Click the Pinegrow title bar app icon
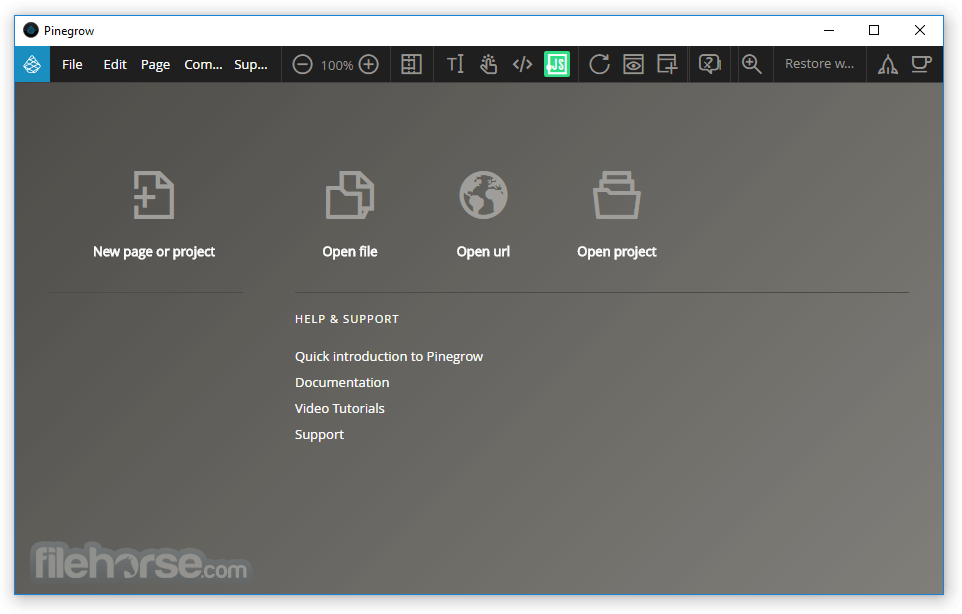This screenshot has height=614, width=962. pos(31,30)
